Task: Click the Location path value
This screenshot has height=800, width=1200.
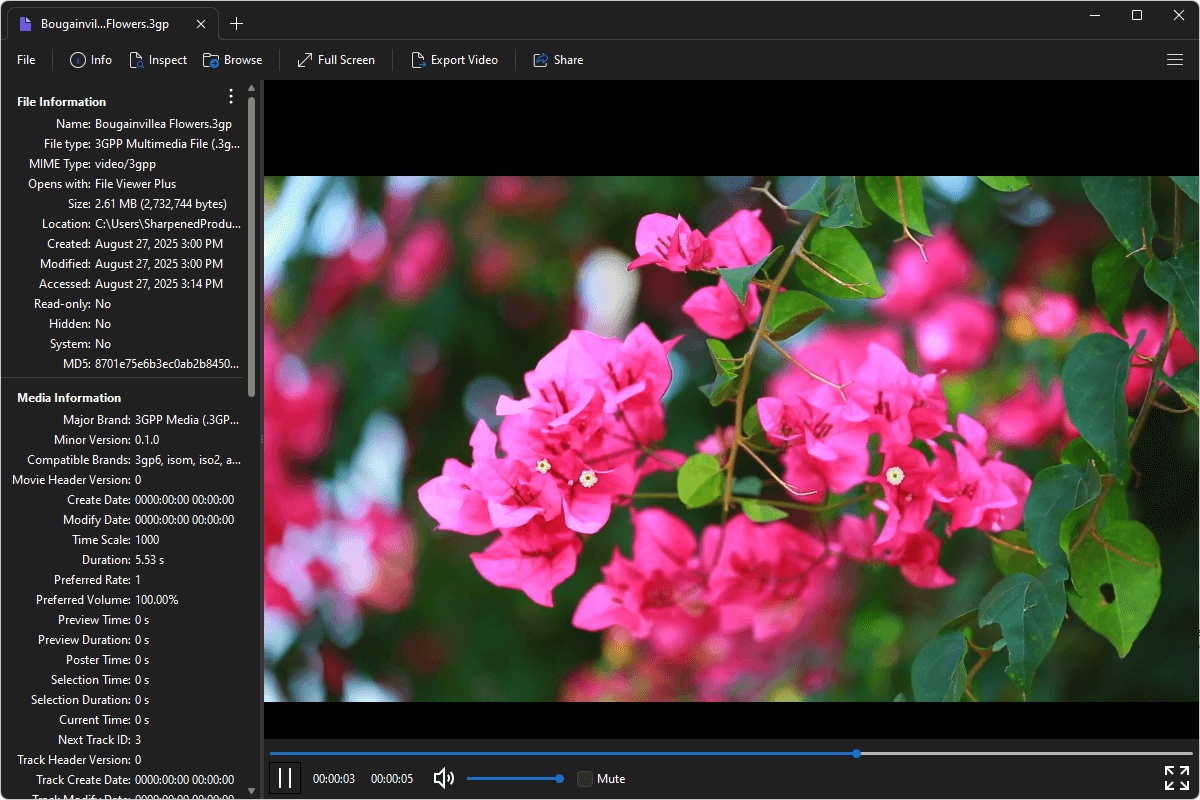Action: point(168,224)
